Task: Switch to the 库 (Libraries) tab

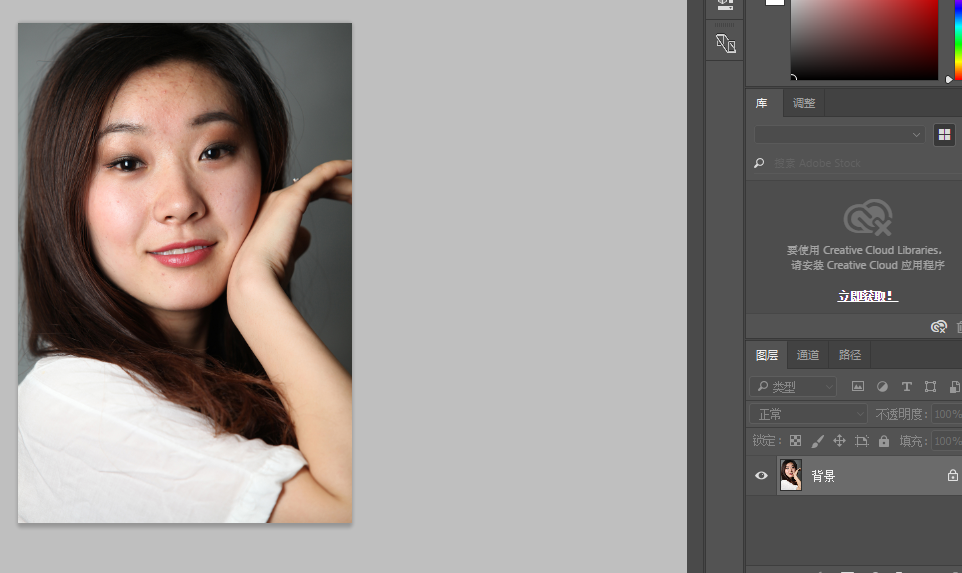Action: tap(761, 103)
